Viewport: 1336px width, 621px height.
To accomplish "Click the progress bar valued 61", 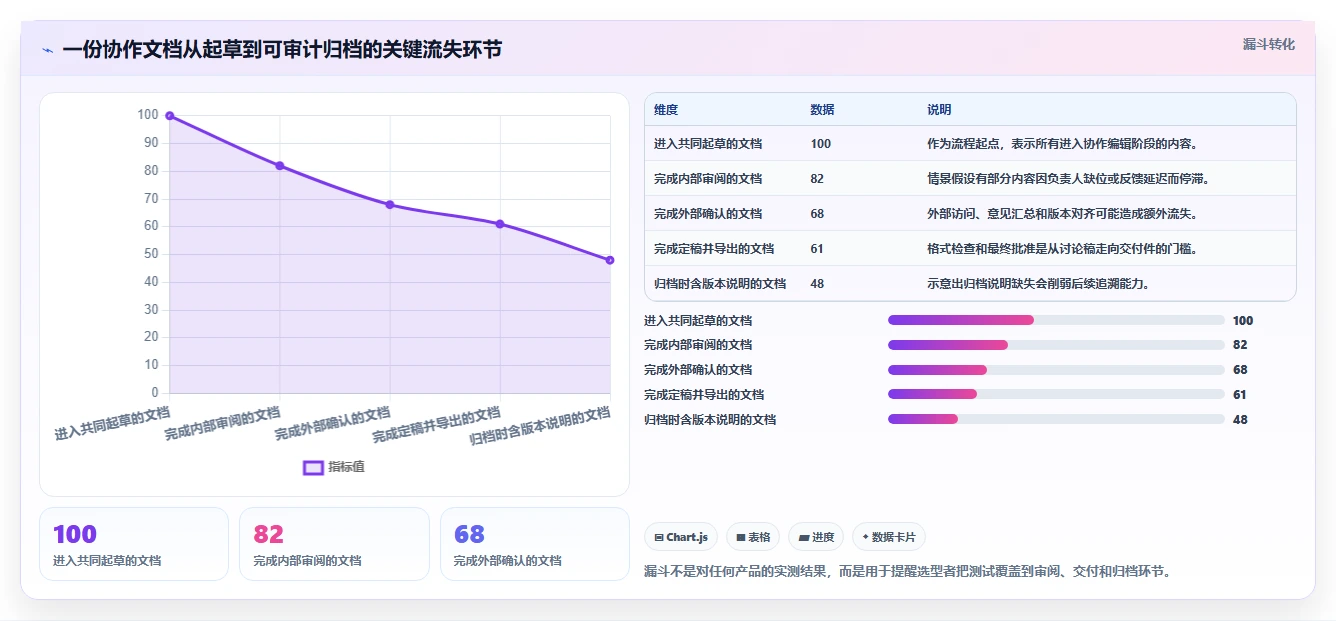I will (1056, 394).
